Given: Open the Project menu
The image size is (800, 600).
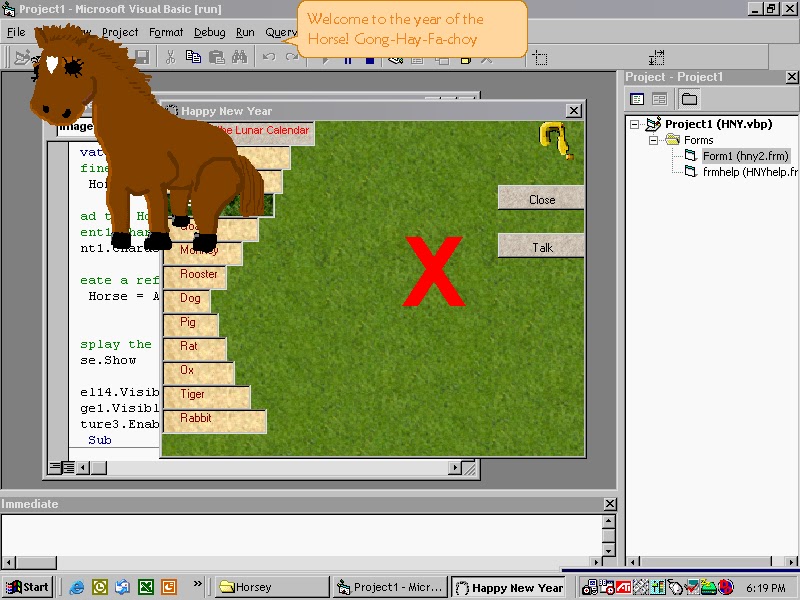Looking at the screenshot, I should pyautogui.click(x=120, y=32).
